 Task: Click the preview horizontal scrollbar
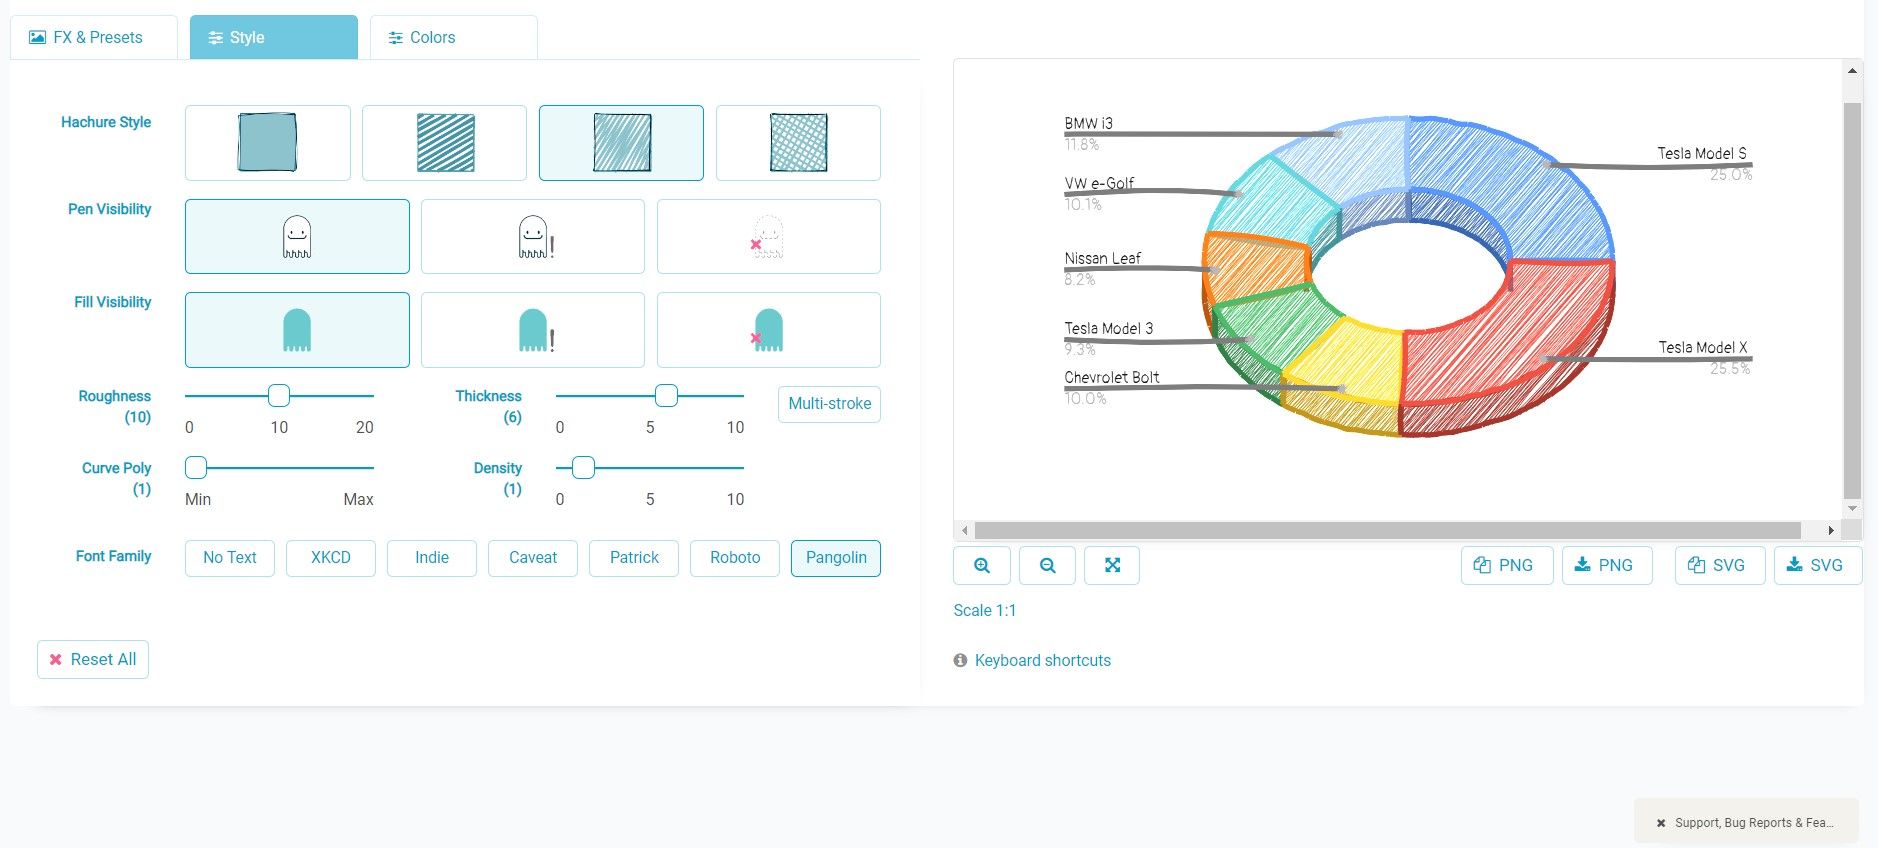[1388, 530]
